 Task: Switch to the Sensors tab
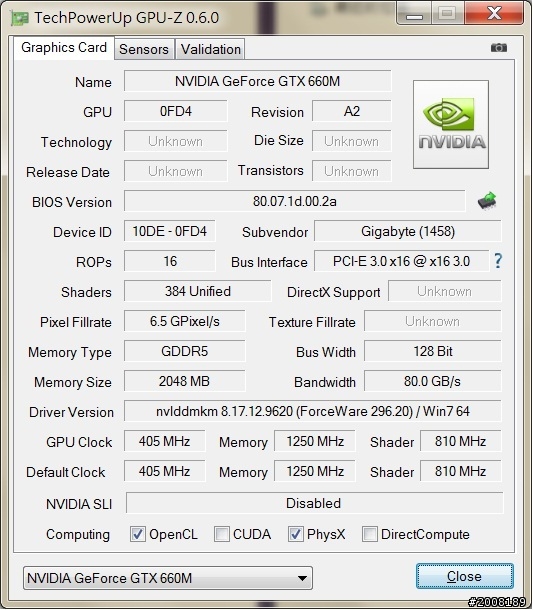144,49
